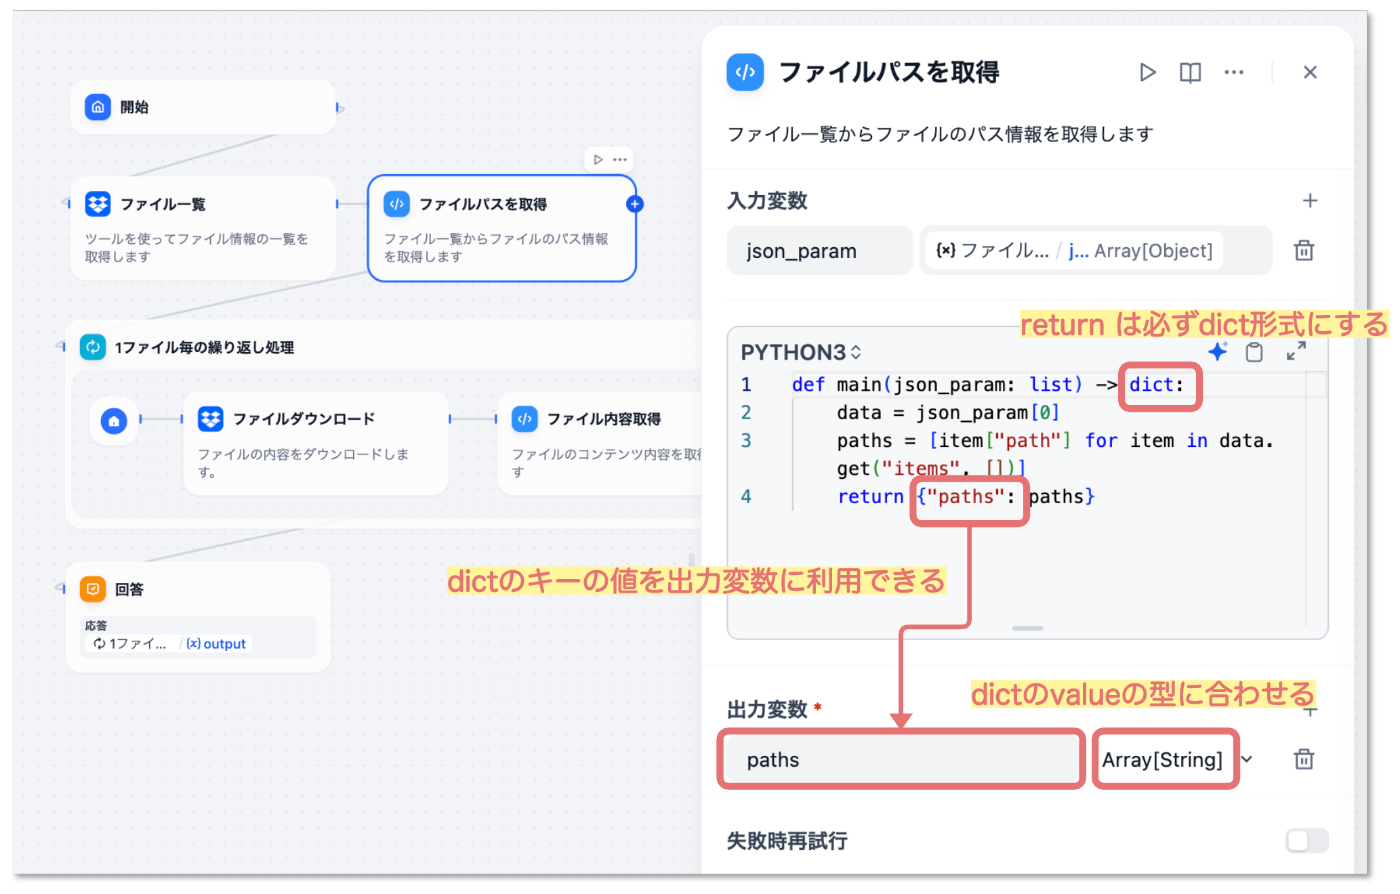
Task: Click the 出力変数 section label
Action: point(767,710)
